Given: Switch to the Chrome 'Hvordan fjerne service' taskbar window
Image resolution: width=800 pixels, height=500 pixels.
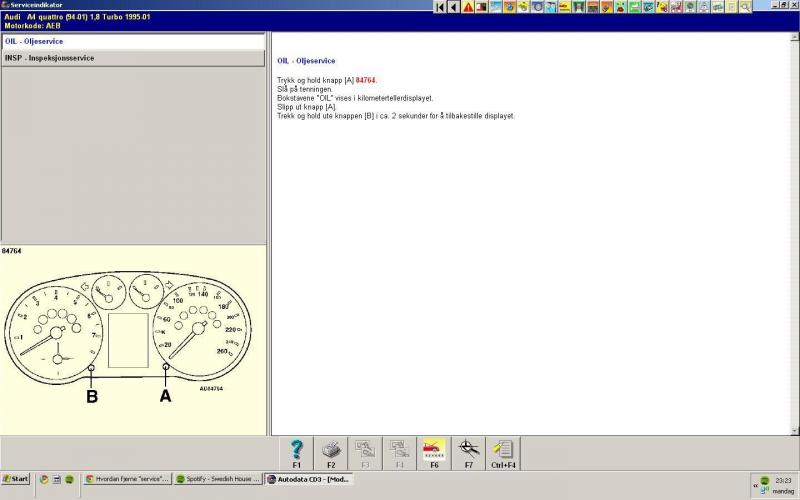Looking at the screenshot, I should coord(127,479).
